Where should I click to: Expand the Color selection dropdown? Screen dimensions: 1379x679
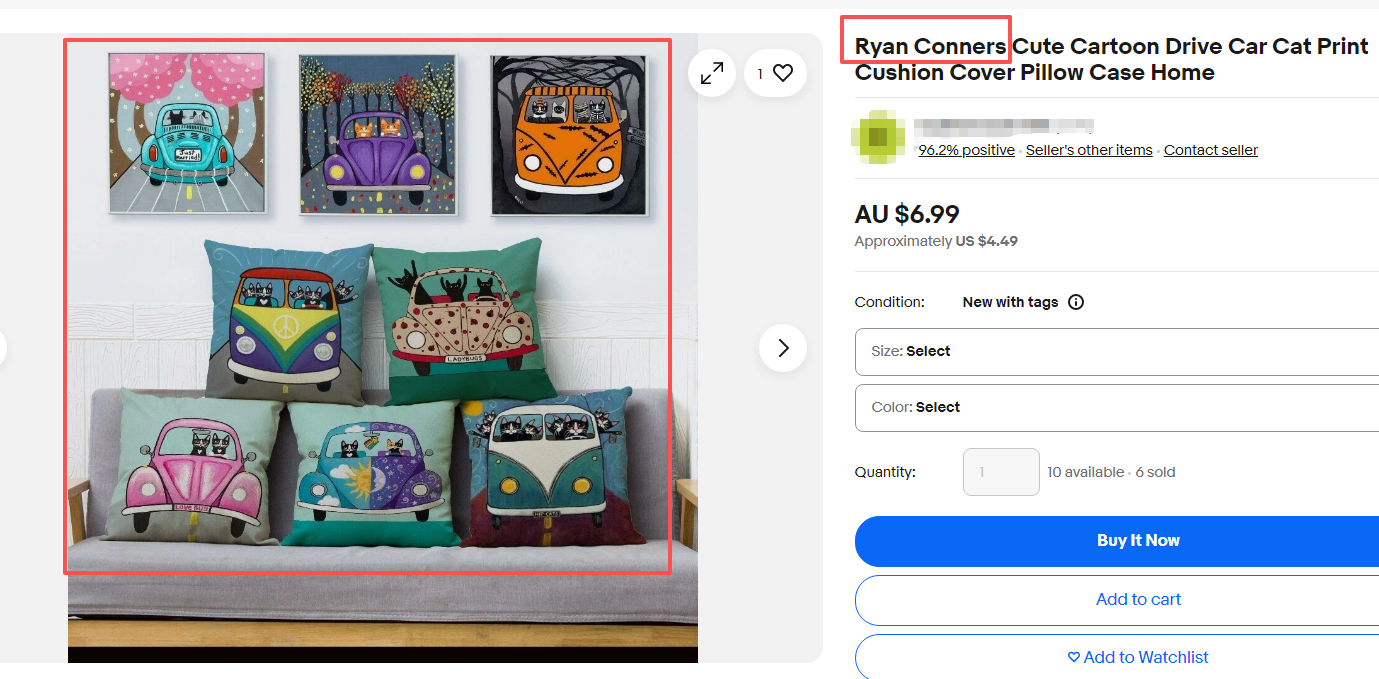tap(1116, 408)
